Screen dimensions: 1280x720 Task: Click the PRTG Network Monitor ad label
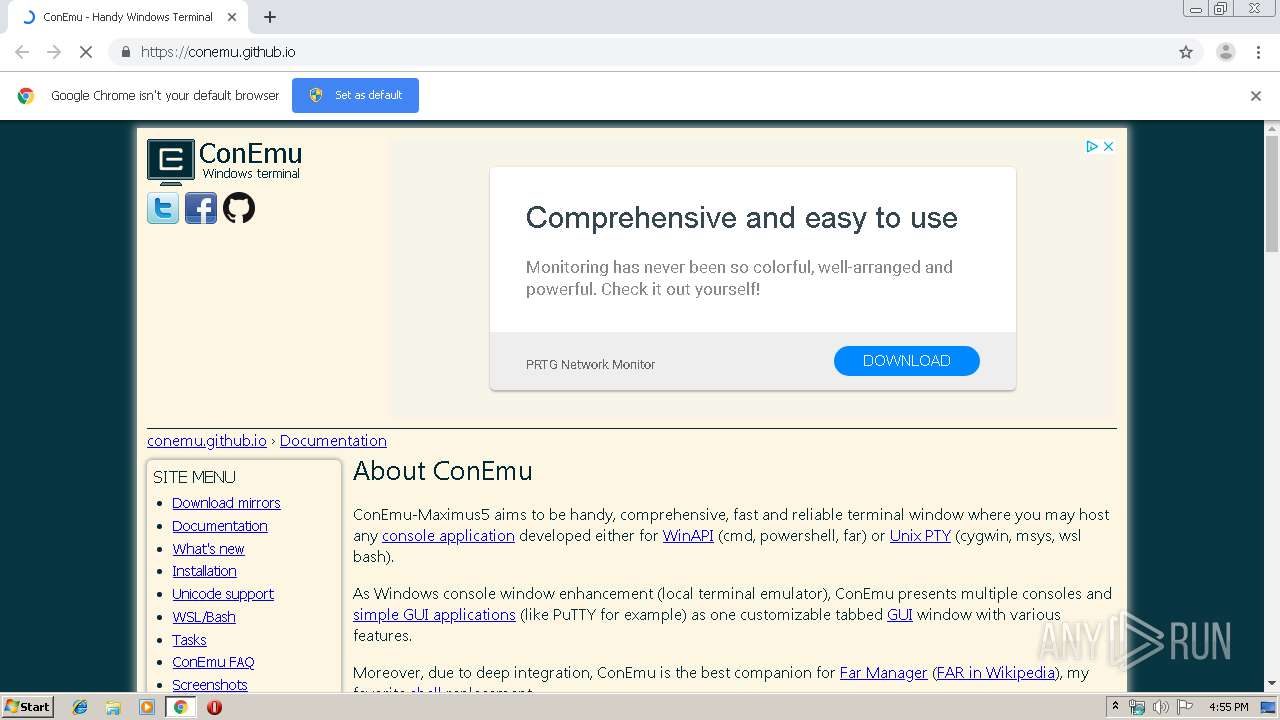(590, 365)
